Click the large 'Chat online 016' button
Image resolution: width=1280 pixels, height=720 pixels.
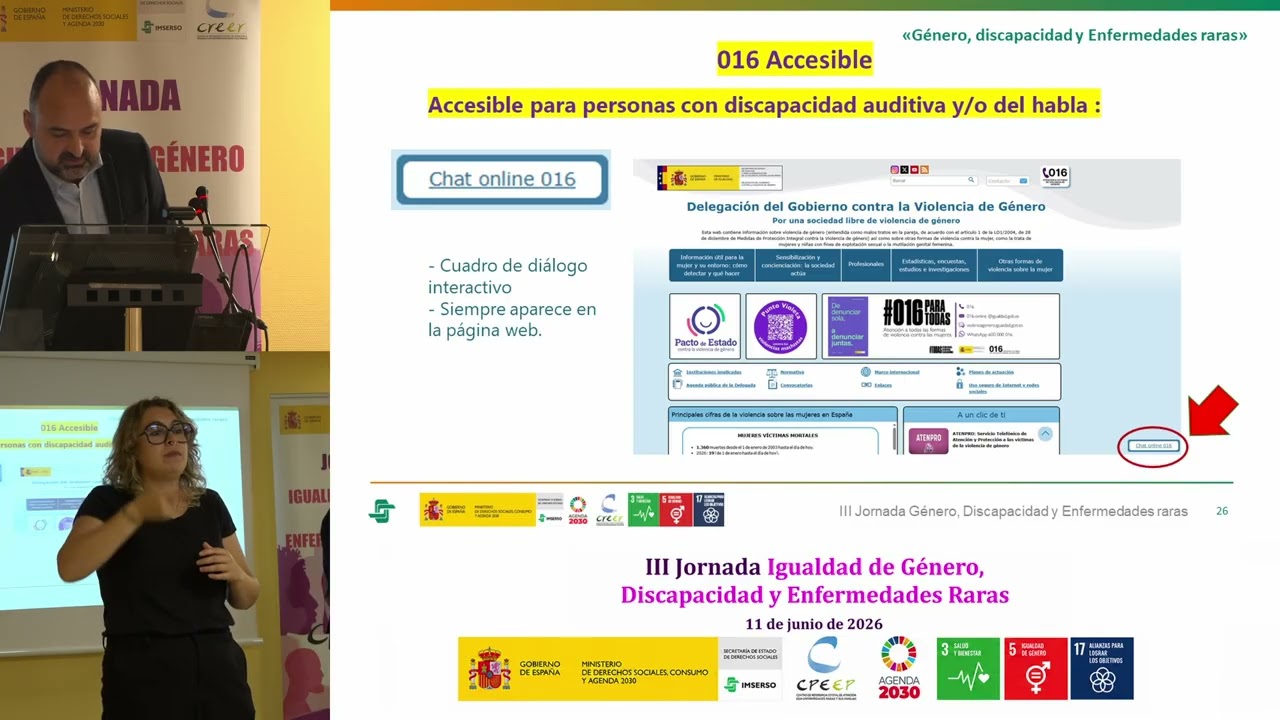click(502, 180)
